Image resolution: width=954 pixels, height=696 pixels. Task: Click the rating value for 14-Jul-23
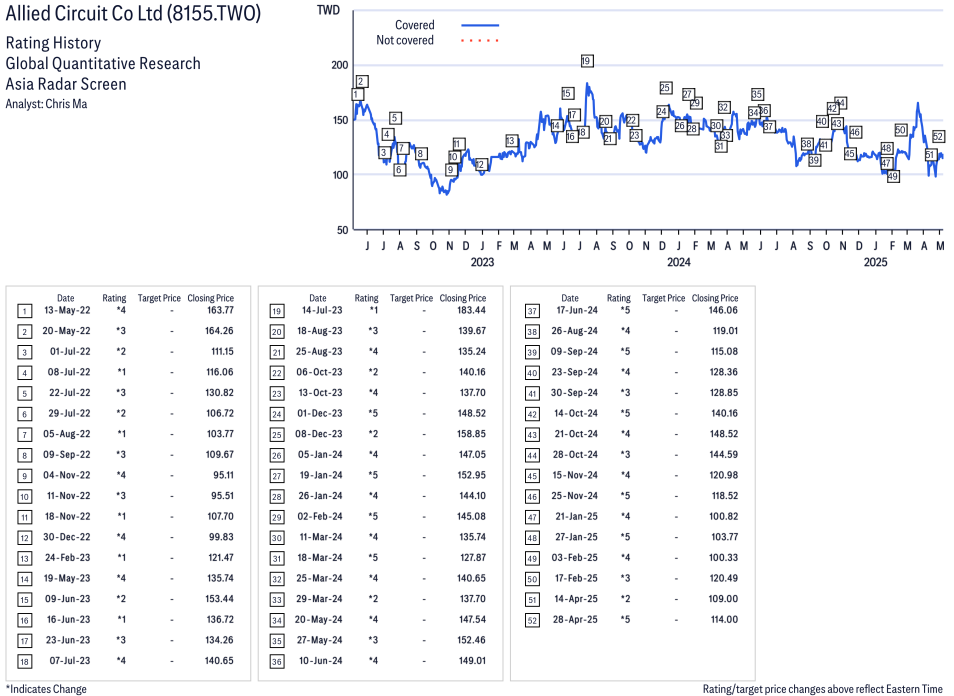374,310
